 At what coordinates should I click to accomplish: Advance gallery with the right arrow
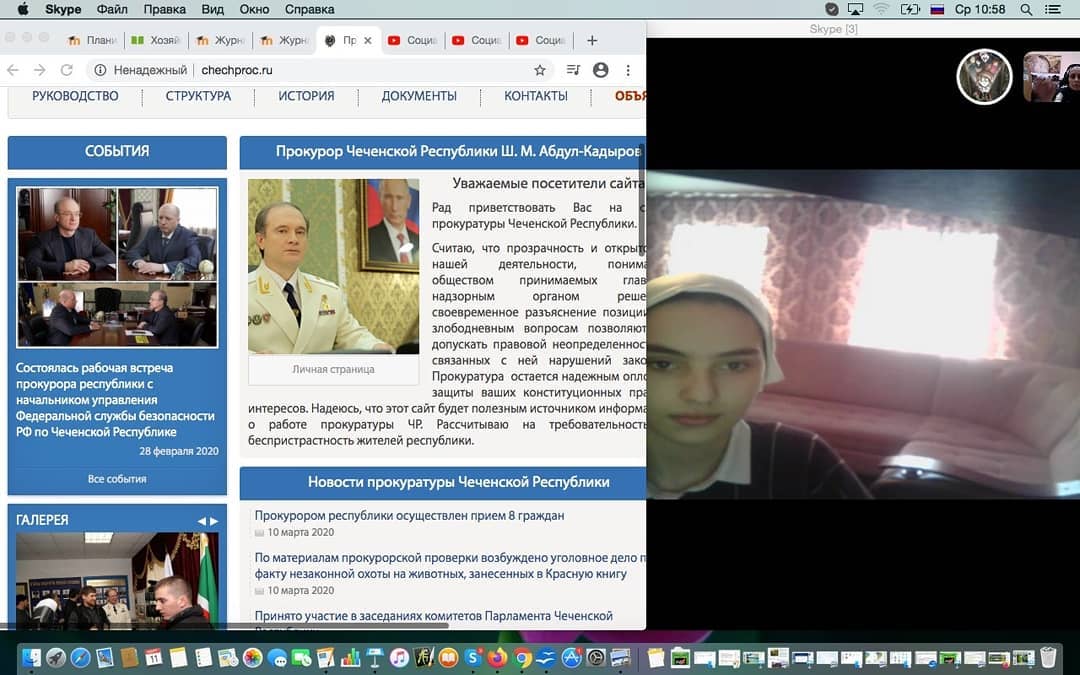pyautogui.click(x=214, y=521)
